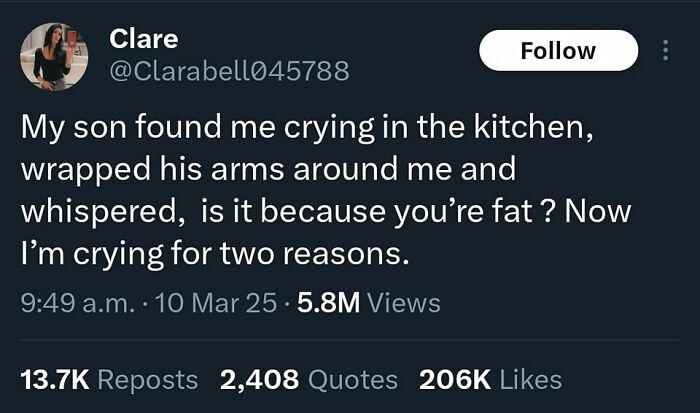Click the display name Clare

143,39
